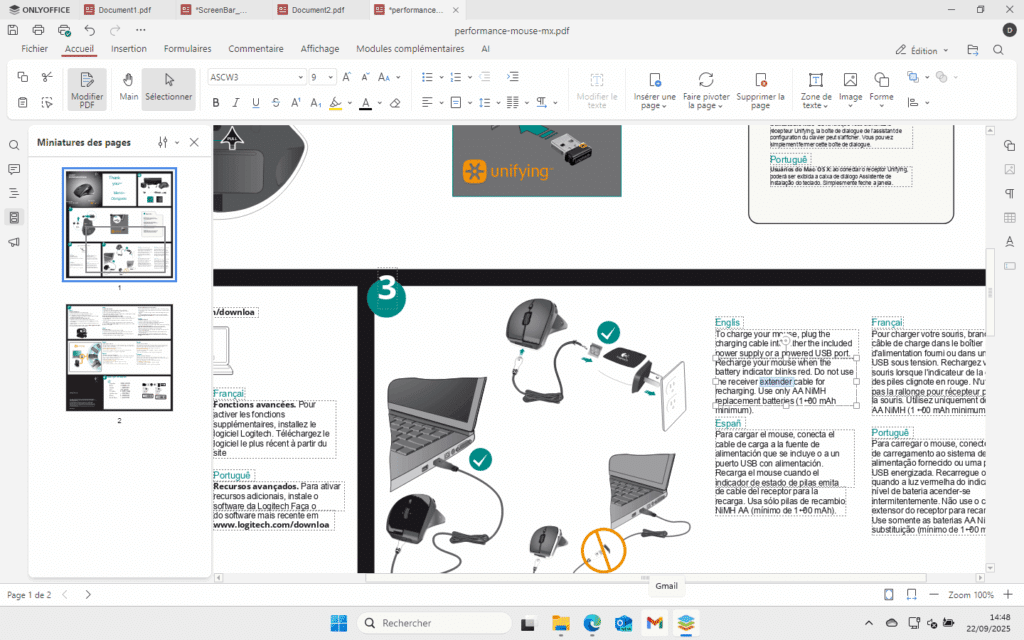Click the clear formatting eraser icon

point(395,102)
